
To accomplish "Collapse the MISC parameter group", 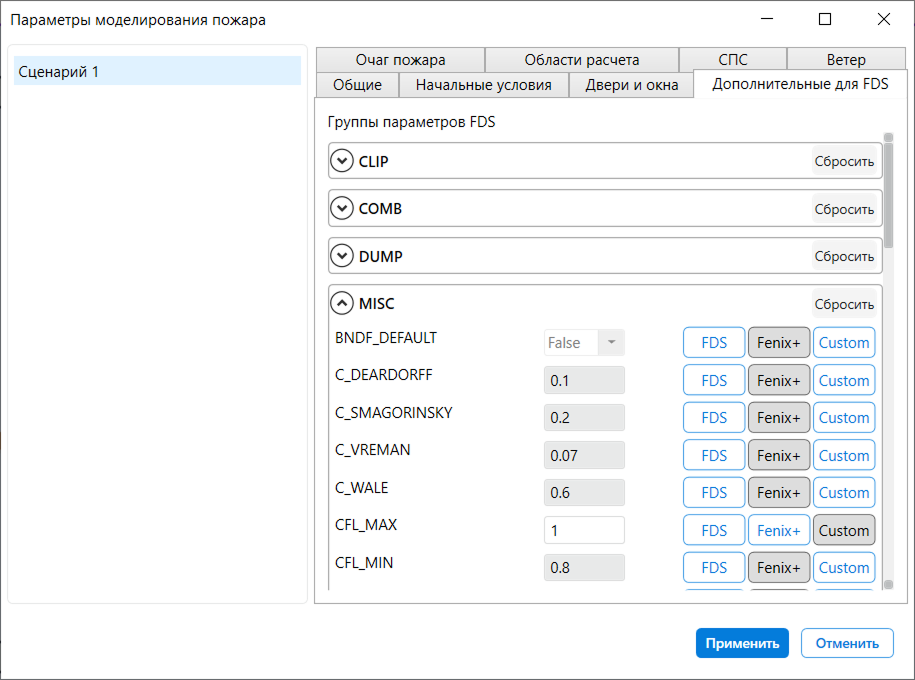I will [x=342, y=303].
